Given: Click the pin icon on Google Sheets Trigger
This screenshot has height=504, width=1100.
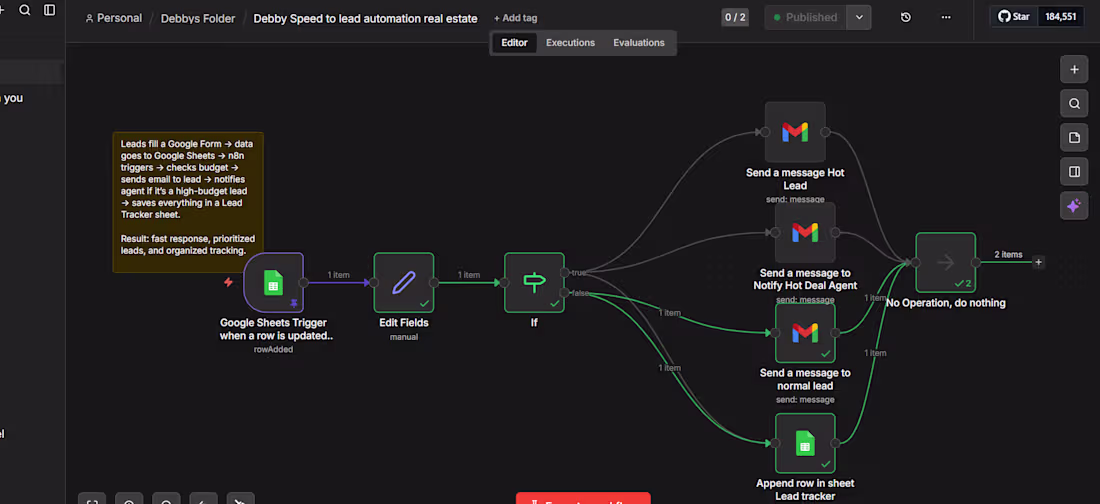Looking at the screenshot, I should click(293, 303).
